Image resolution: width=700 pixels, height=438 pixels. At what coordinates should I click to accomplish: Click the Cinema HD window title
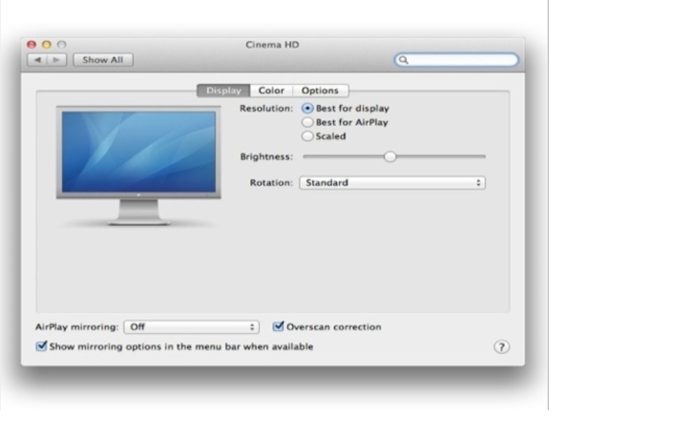coord(272,45)
